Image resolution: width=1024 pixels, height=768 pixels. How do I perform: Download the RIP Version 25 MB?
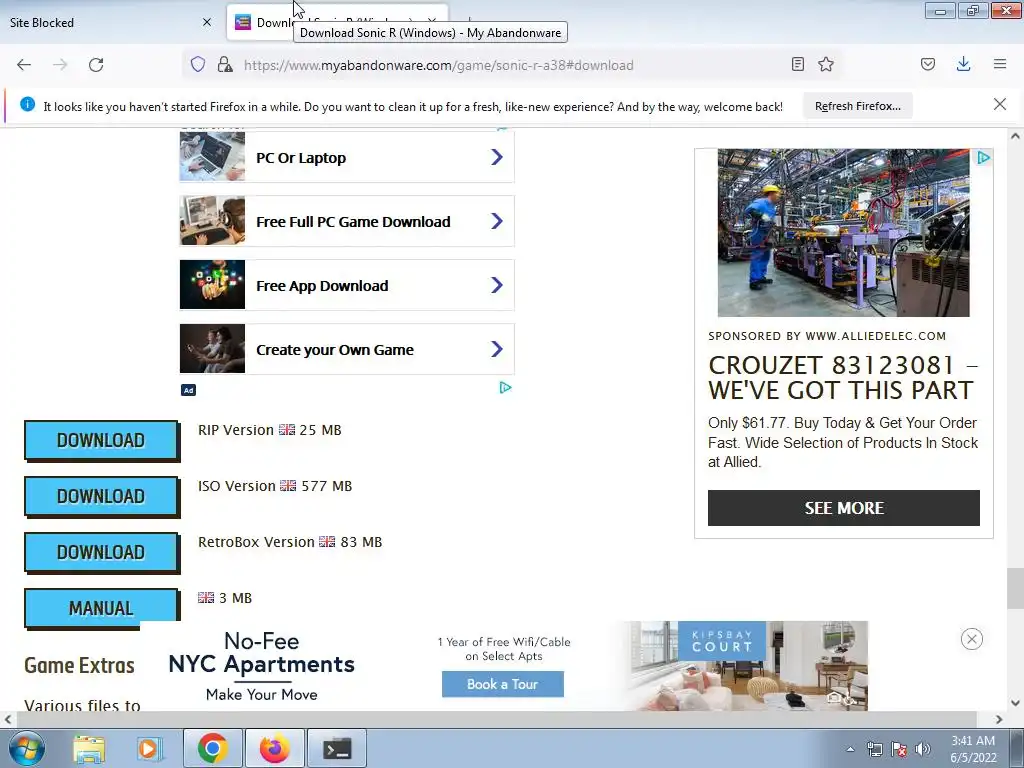coord(101,440)
